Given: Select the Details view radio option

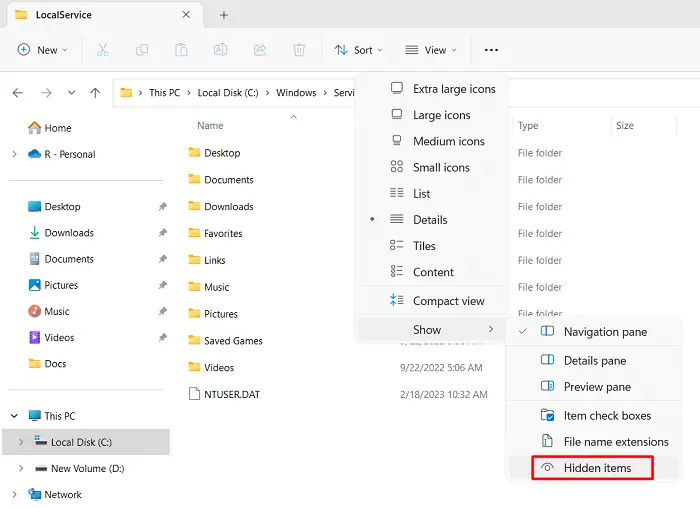Looking at the screenshot, I should [x=432, y=220].
